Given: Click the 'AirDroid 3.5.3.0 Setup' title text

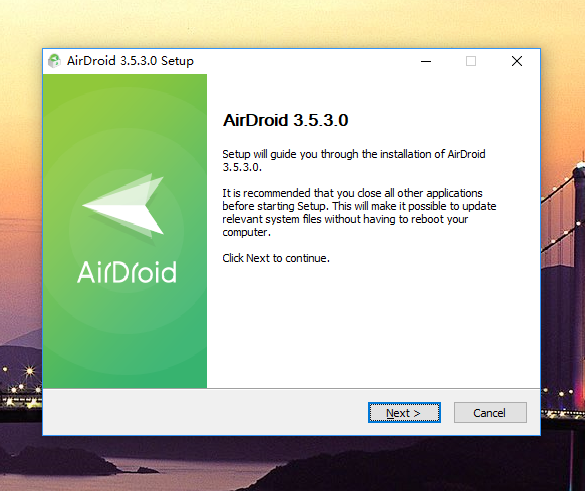Looking at the screenshot, I should (130, 61).
